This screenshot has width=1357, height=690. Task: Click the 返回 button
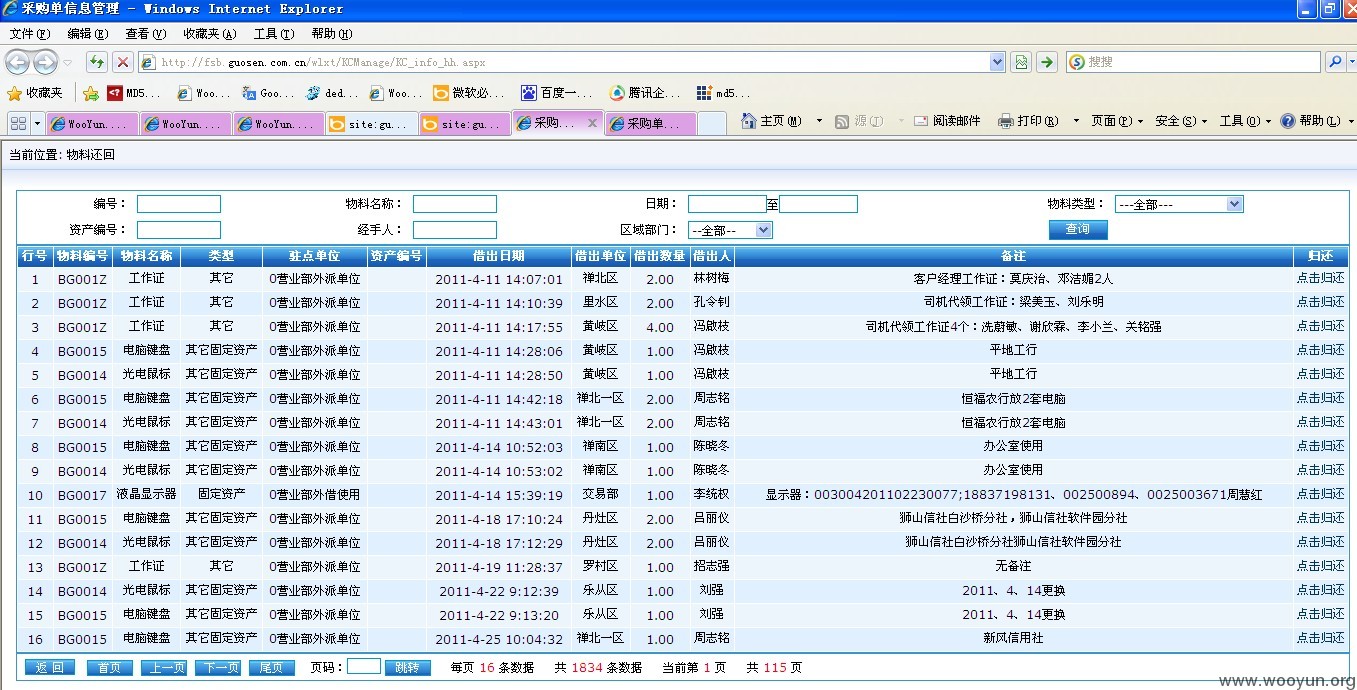tap(49, 668)
